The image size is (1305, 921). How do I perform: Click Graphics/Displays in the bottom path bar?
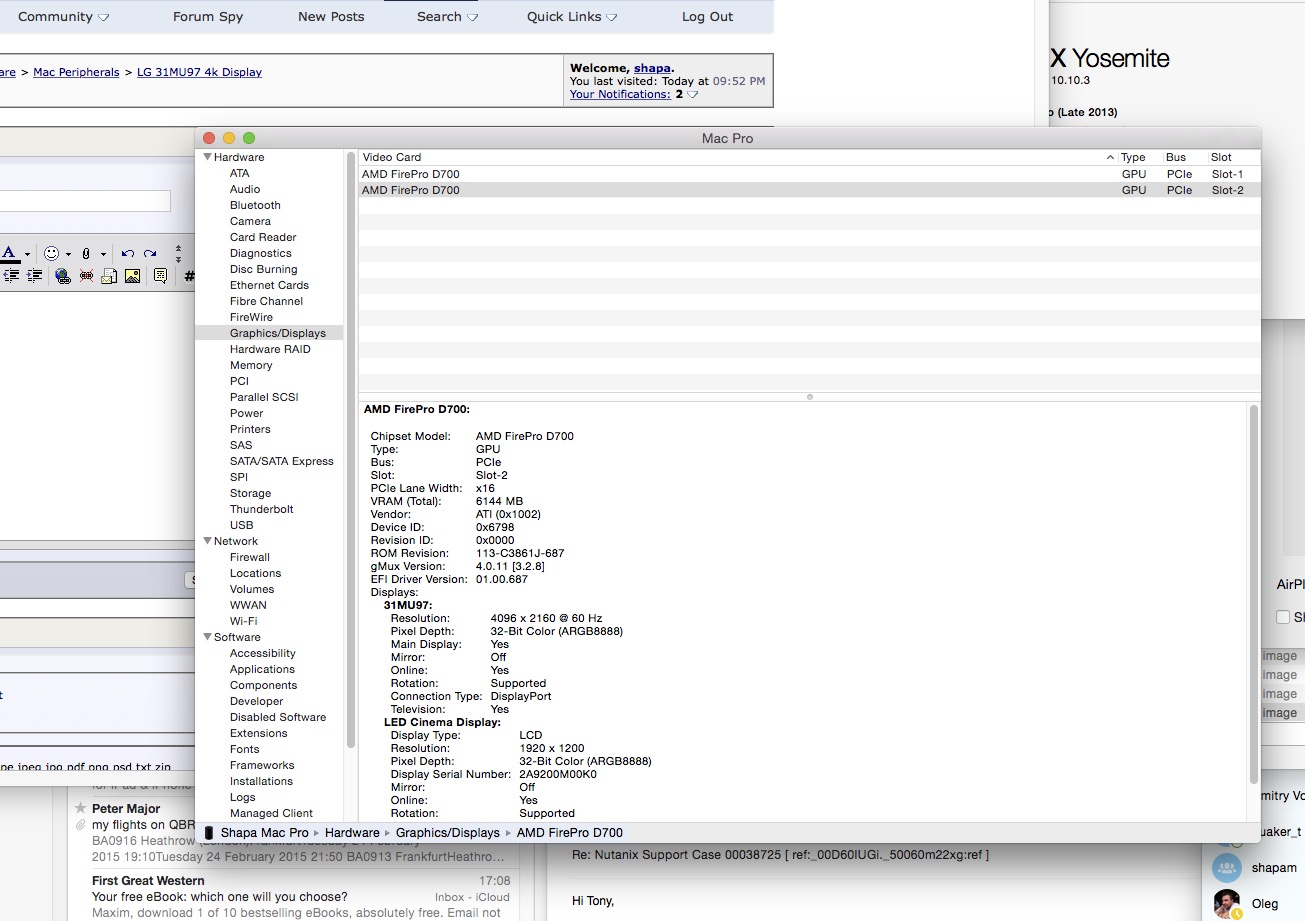[448, 832]
